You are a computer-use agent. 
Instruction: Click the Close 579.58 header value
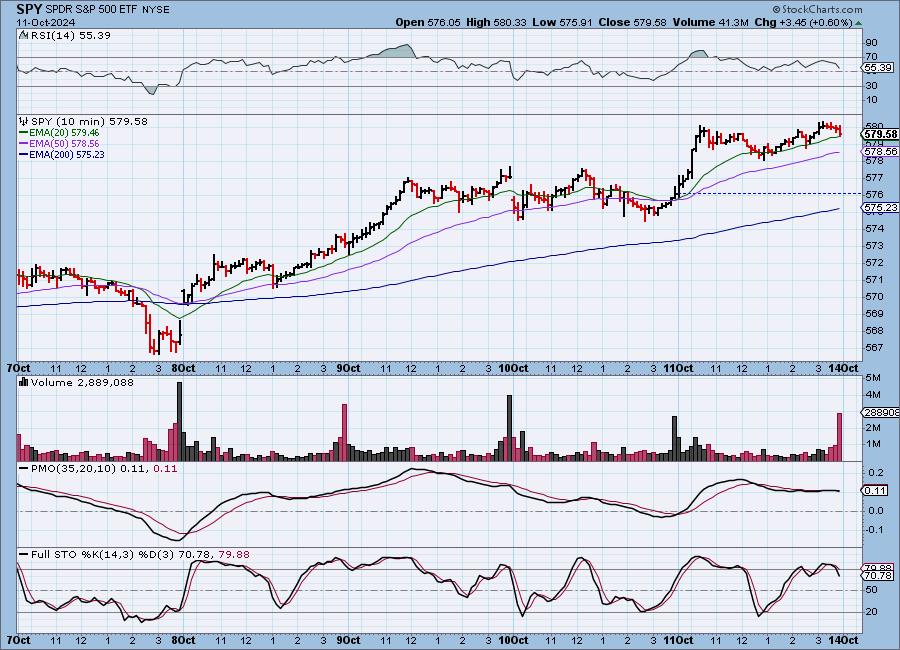tap(632, 22)
